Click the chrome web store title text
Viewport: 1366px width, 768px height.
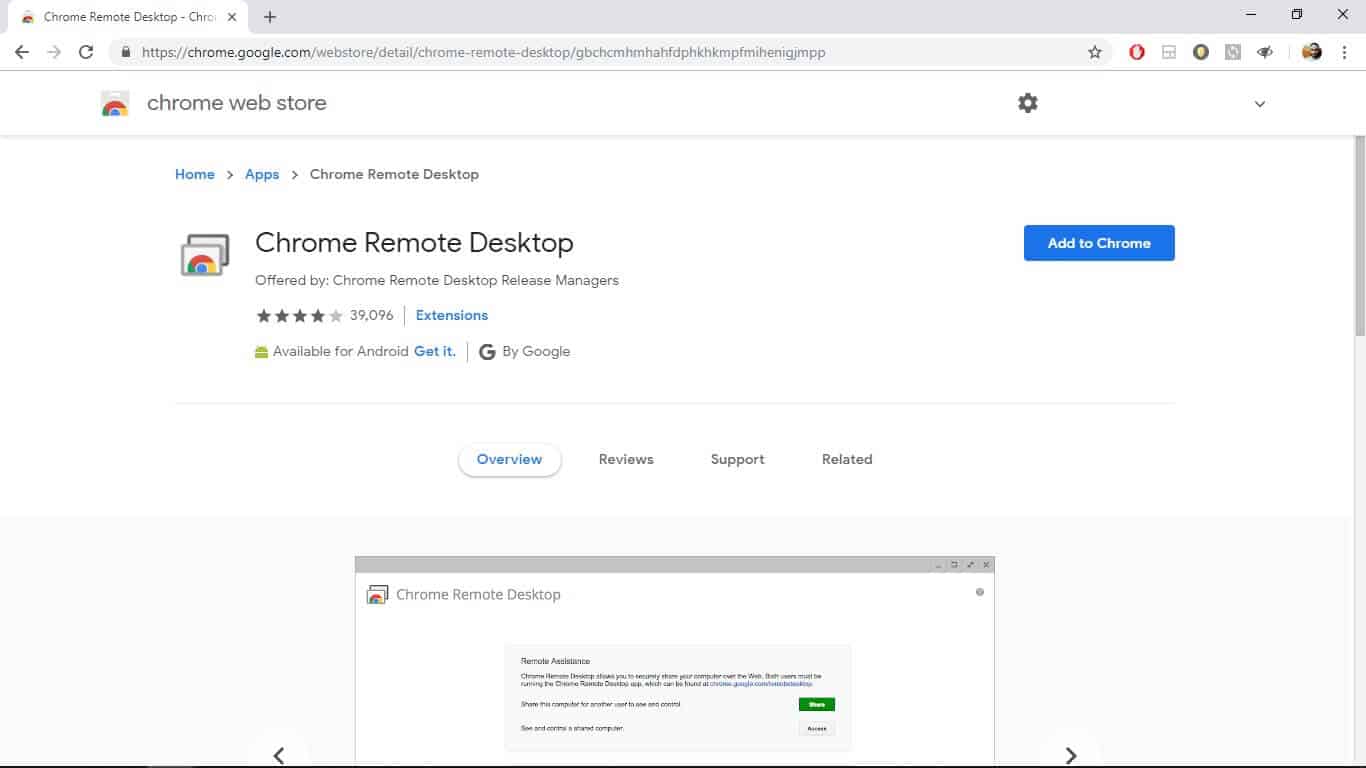tap(237, 103)
